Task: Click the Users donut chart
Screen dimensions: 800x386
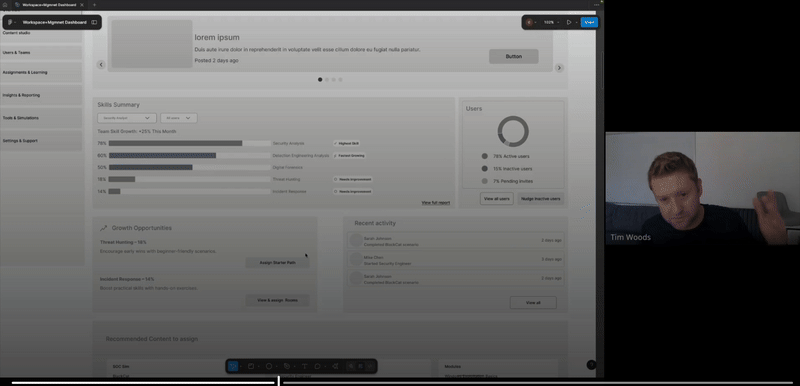Action: point(513,131)
